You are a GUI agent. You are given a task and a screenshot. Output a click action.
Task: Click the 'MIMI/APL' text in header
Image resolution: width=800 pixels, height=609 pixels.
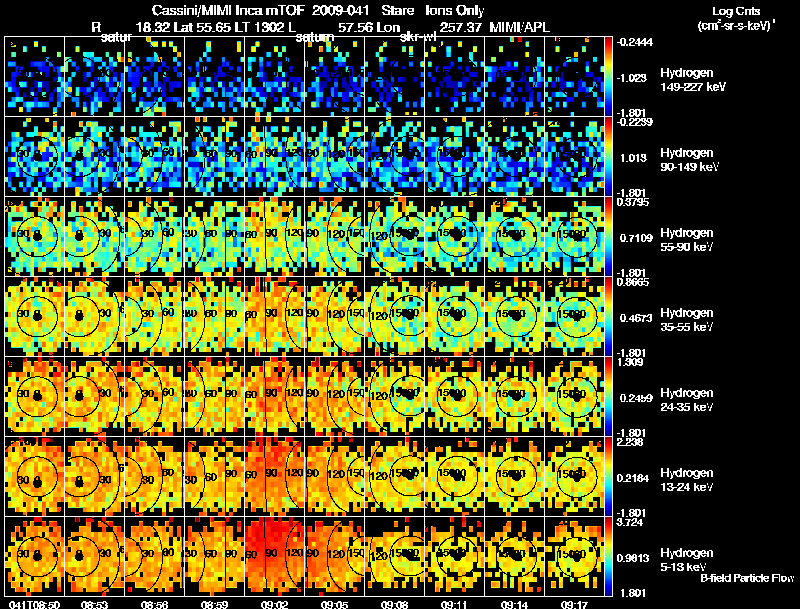coord(519,27)
